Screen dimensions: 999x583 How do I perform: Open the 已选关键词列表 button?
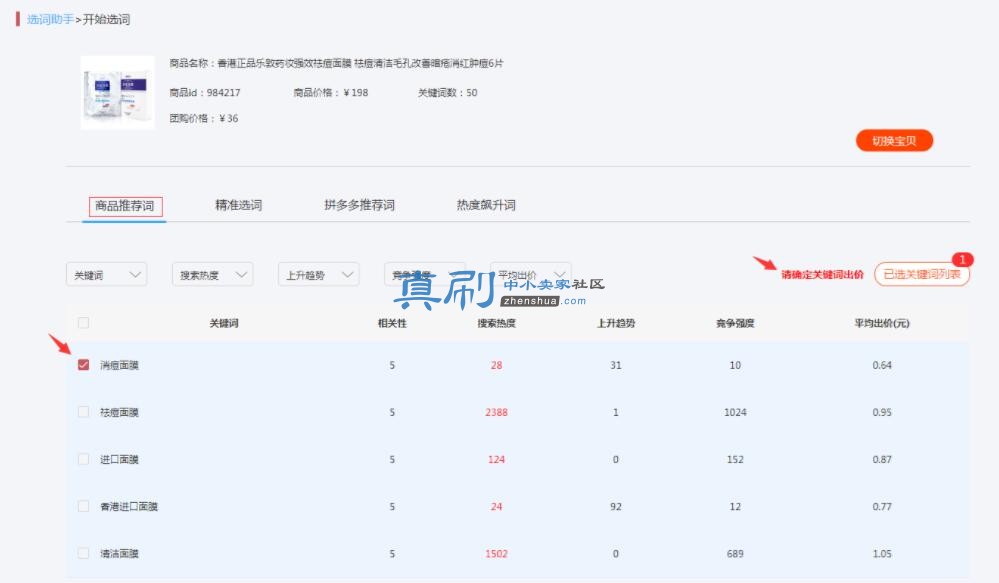pyautogui.click(x=921, y=275)
